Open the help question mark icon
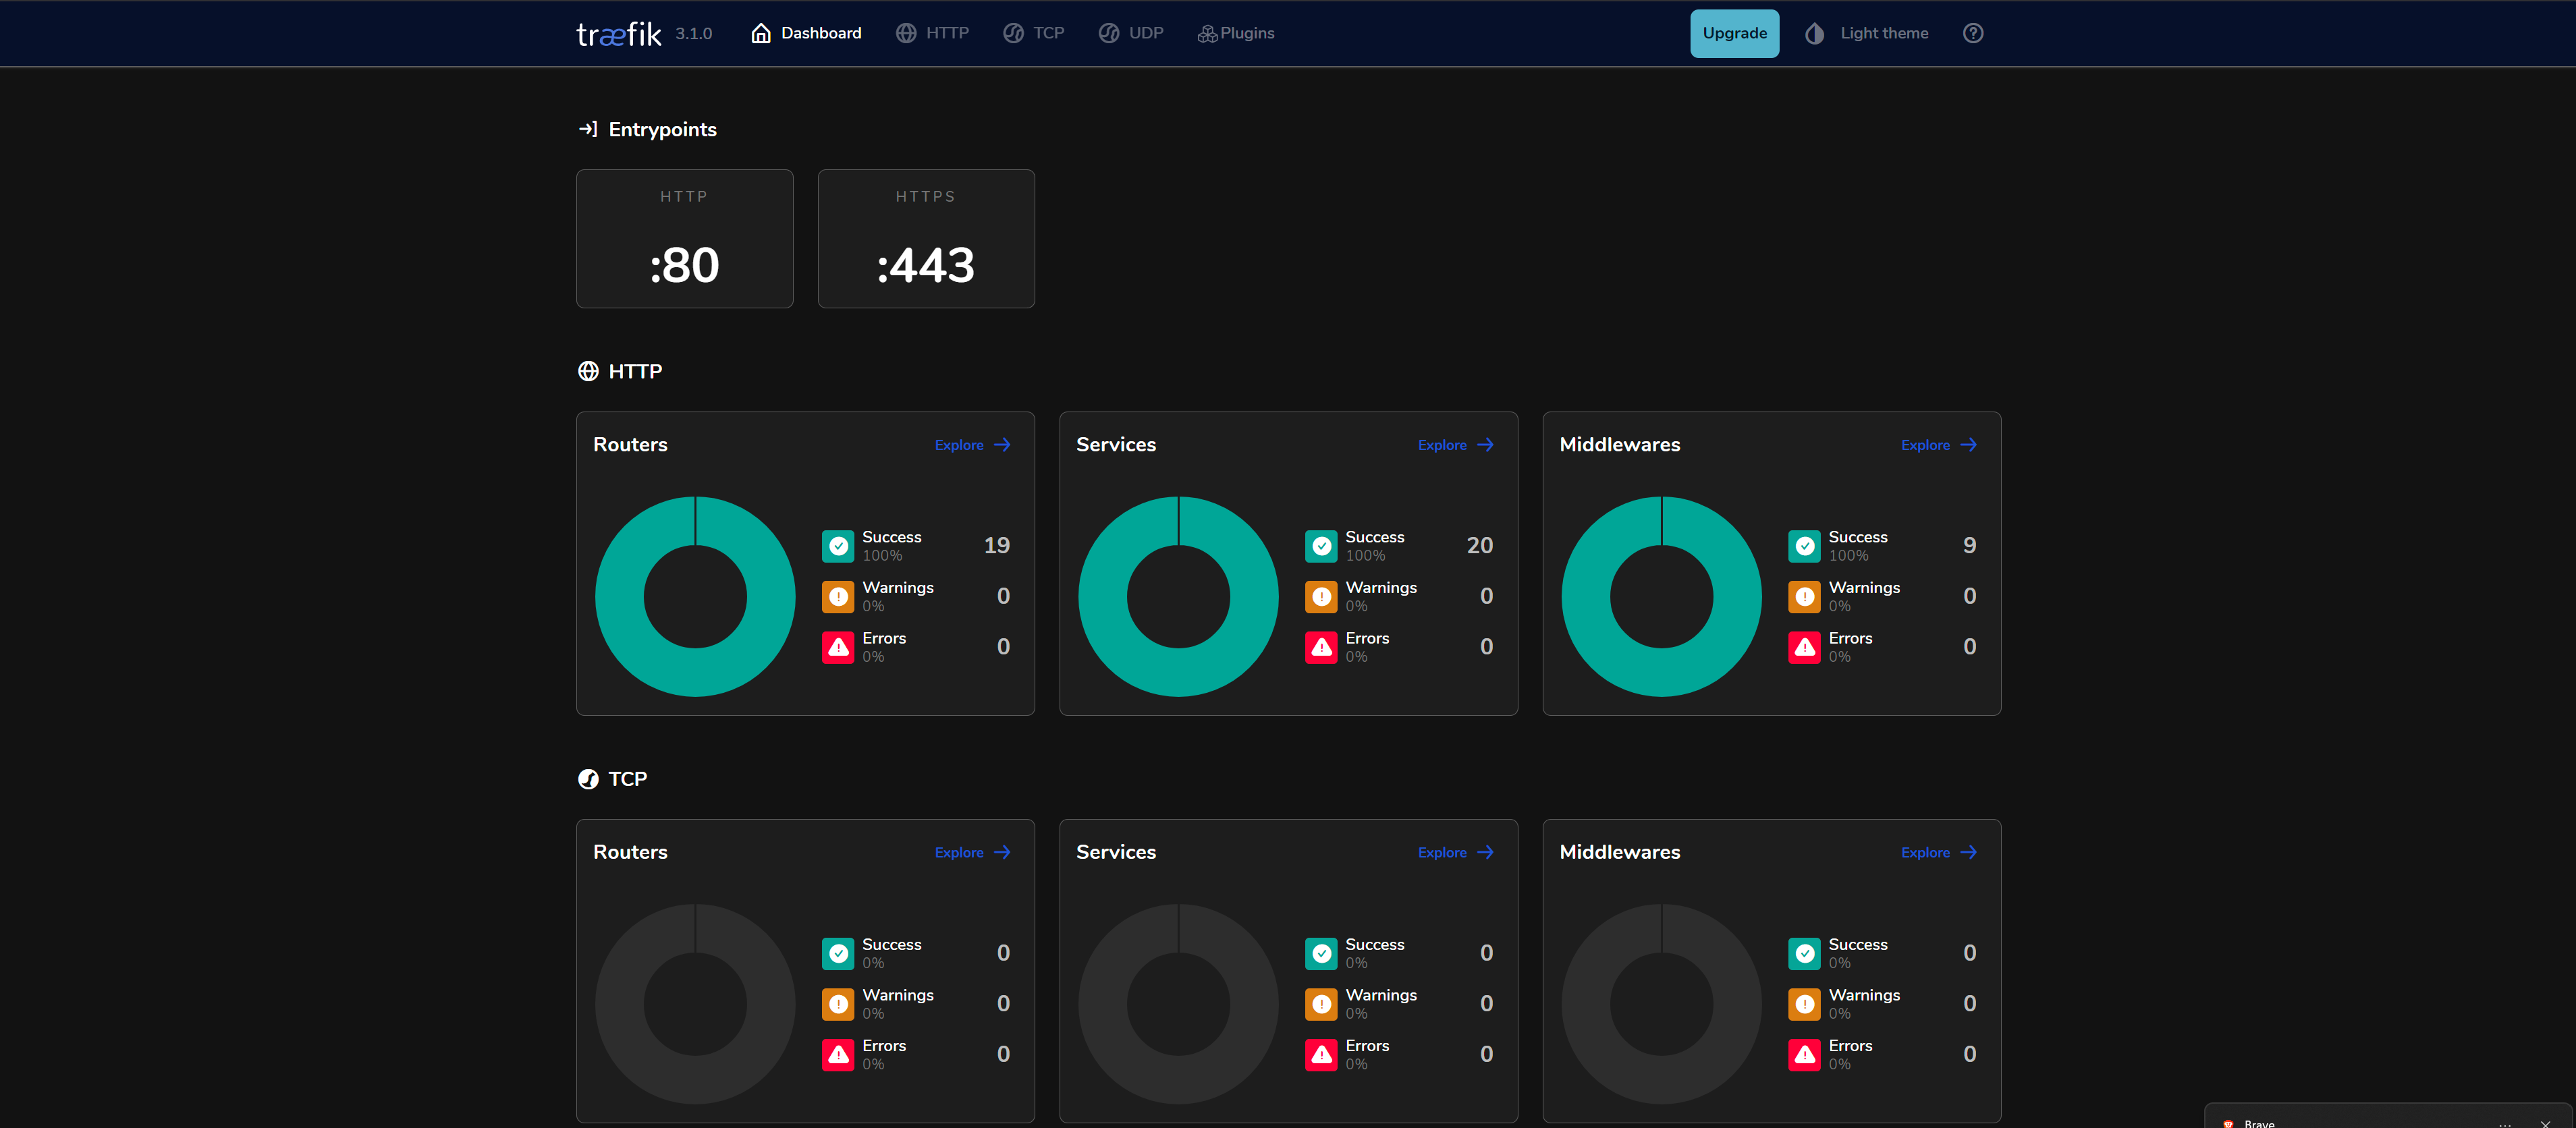The width and height of the screenshot is (2576, 1128). pyautogui.click(x=1972, y=33)
